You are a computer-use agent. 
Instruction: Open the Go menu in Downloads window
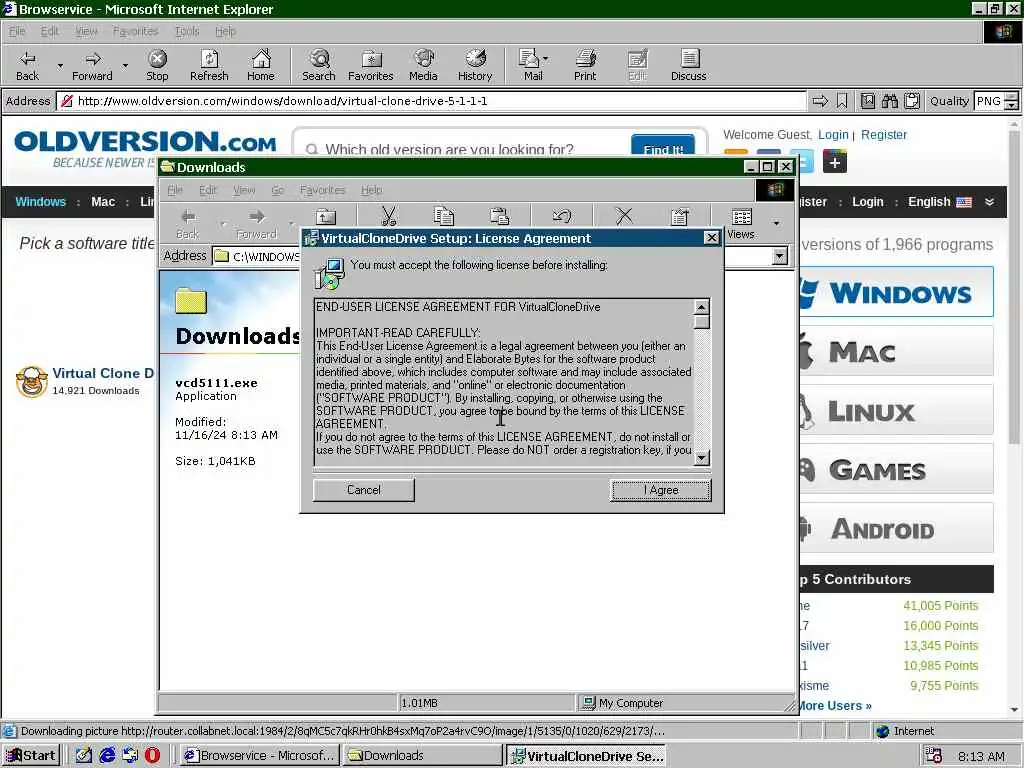(278, 190)
